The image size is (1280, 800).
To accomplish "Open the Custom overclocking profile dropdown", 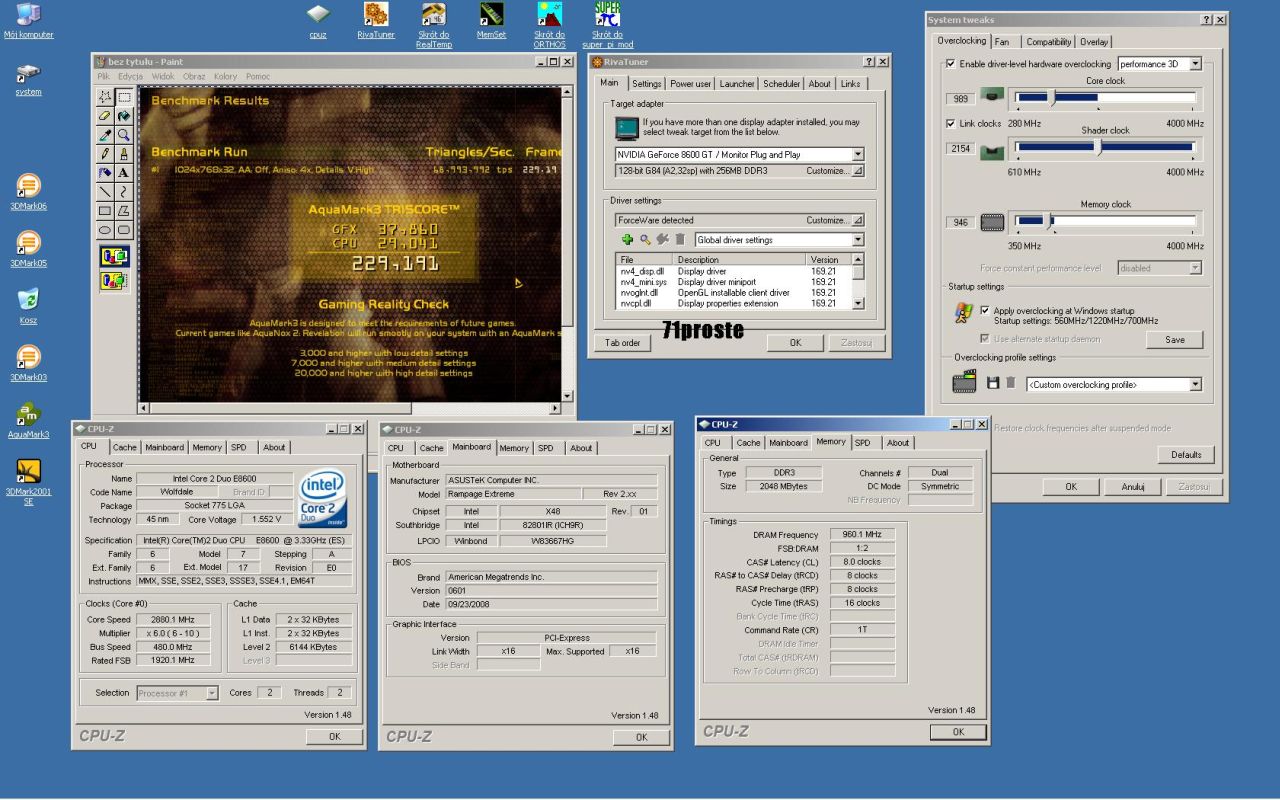I will tap(1195, 384).
